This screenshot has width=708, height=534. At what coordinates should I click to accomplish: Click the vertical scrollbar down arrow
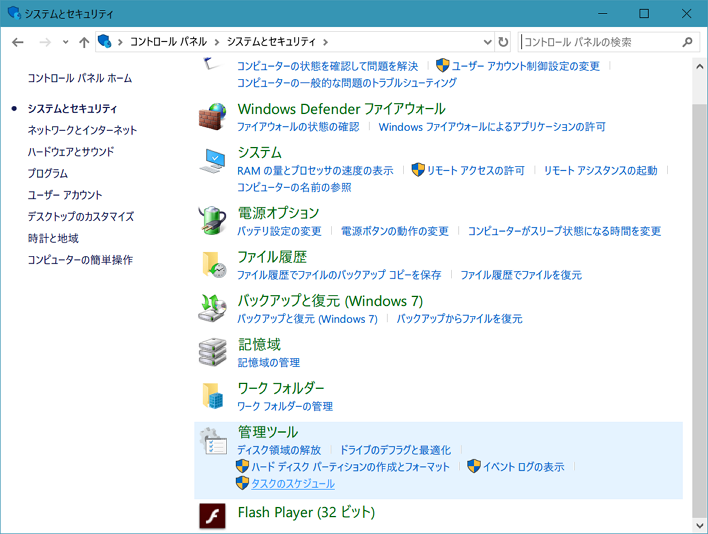coord(699,525)
